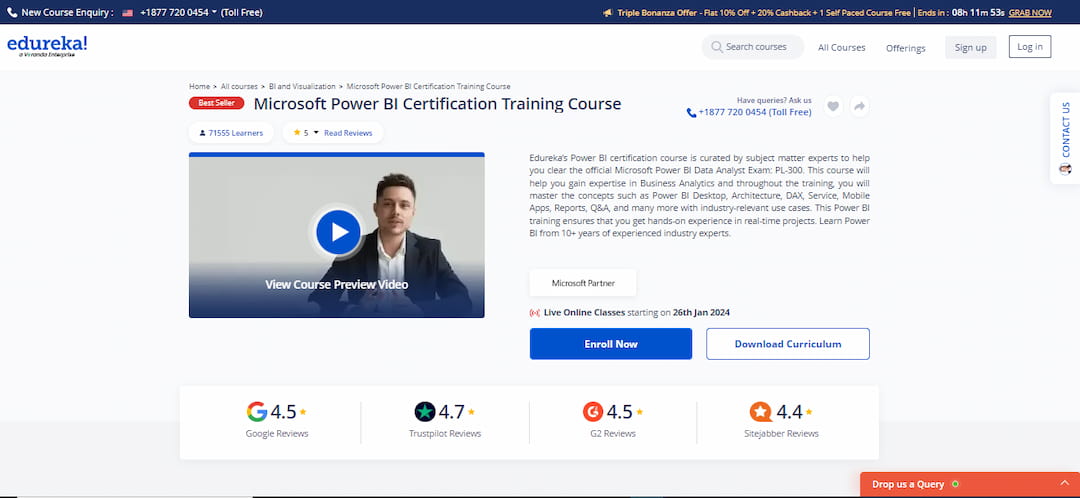Open the Drop us a Query panel
The height and width of the screenshot is (498, 1080).
[x=970, y=484]
